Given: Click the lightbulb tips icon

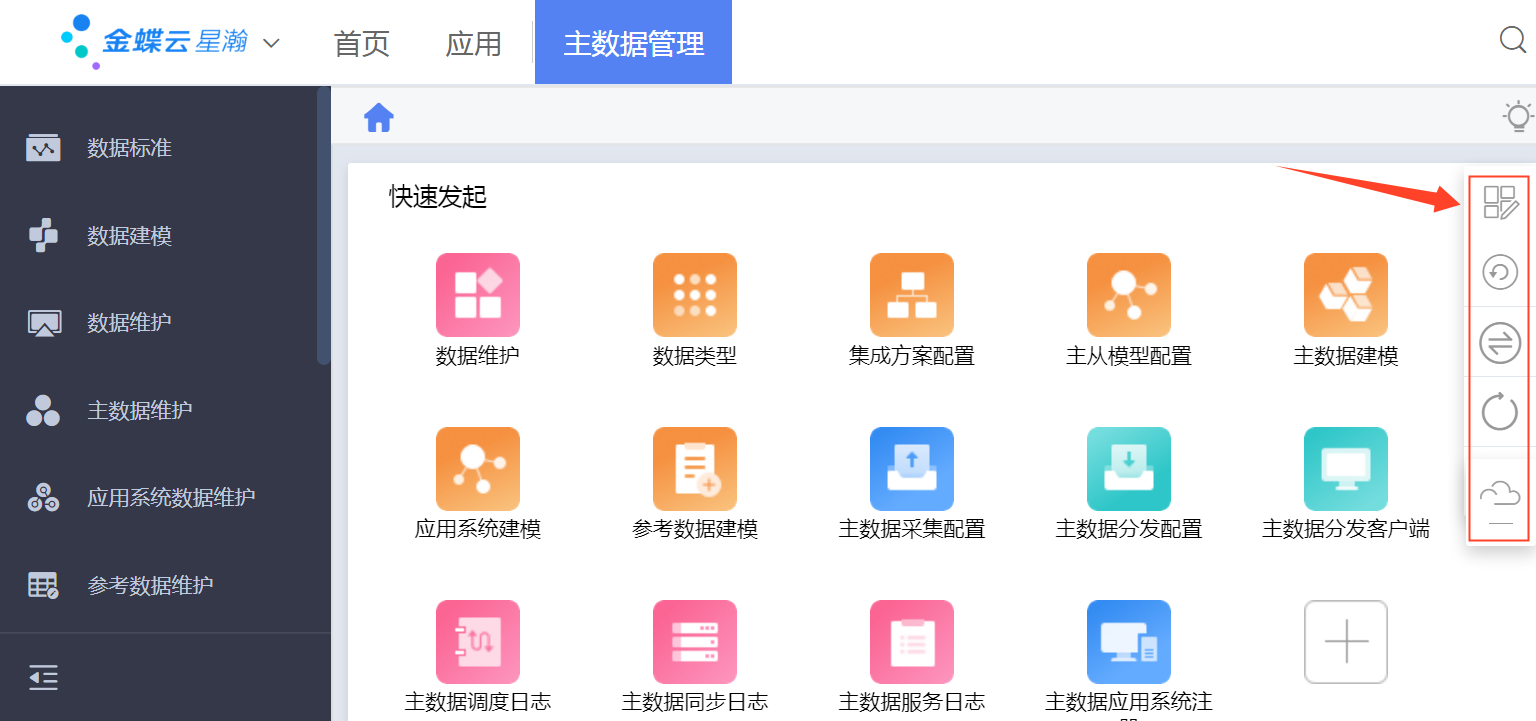Looking at the screenshot, I should pyautogui.click(x=1519, y=116).
